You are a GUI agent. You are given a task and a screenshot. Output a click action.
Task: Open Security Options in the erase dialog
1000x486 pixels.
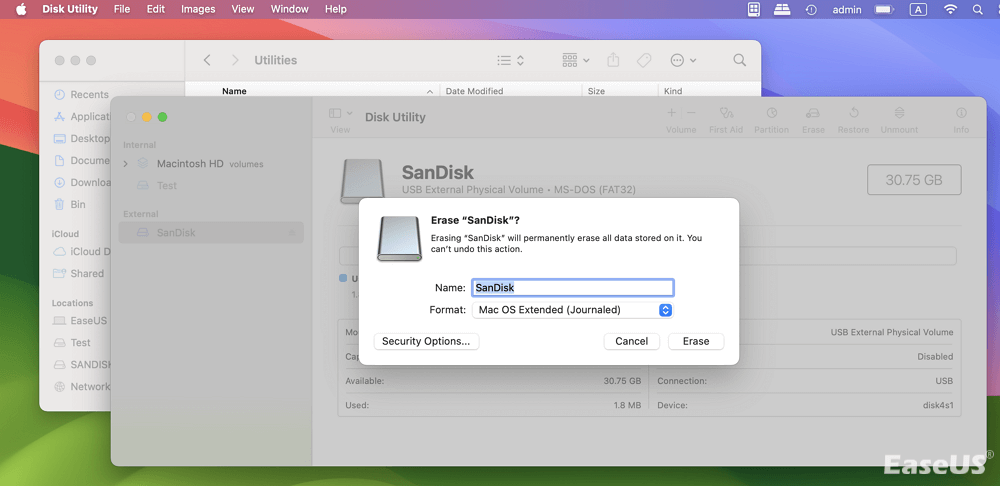pyautogui.click(x=426, y=341)
